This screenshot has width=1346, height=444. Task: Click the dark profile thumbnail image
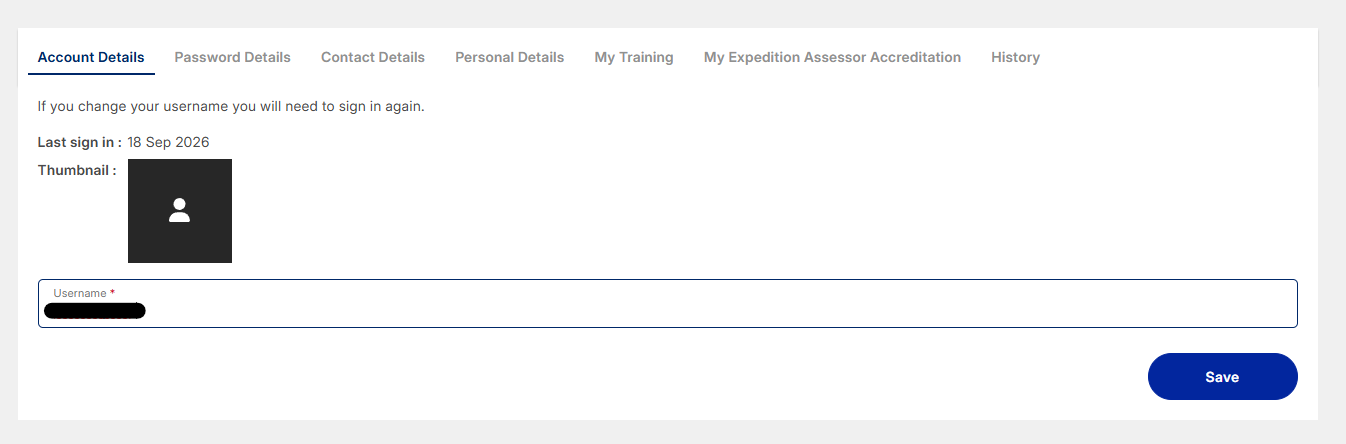tap(180, 211)
